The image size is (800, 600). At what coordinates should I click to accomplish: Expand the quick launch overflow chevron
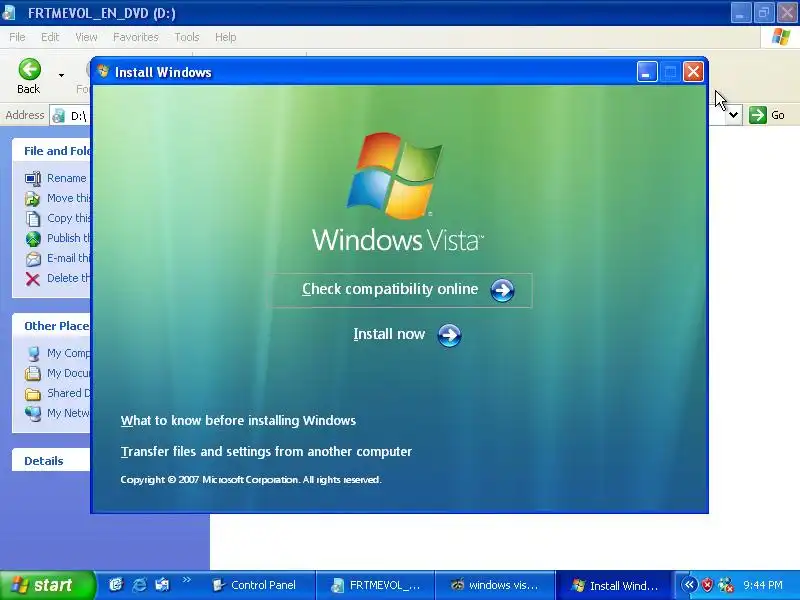pyautogui.click(x=187, y=580)
